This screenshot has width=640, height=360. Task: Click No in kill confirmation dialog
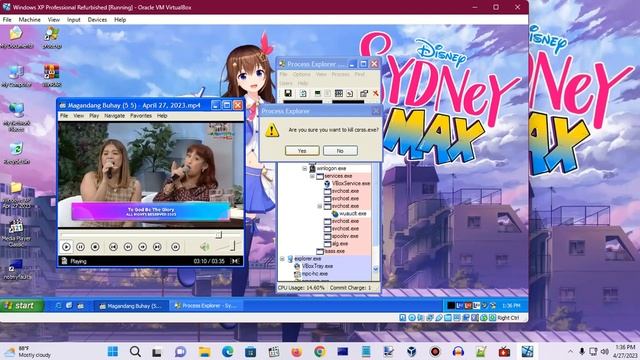[x=340, y=151]
